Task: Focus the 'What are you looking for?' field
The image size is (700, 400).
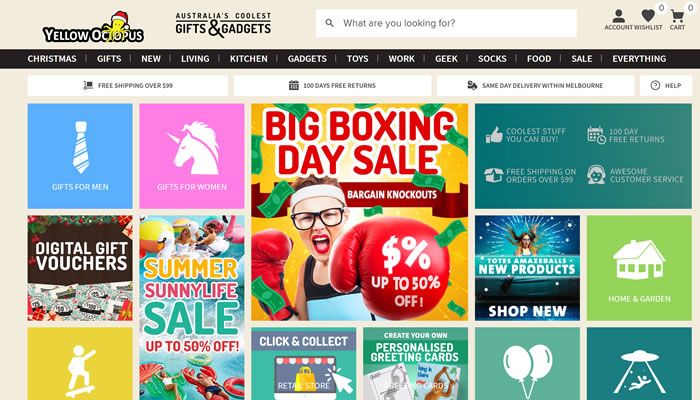Action: pos(446,23)
